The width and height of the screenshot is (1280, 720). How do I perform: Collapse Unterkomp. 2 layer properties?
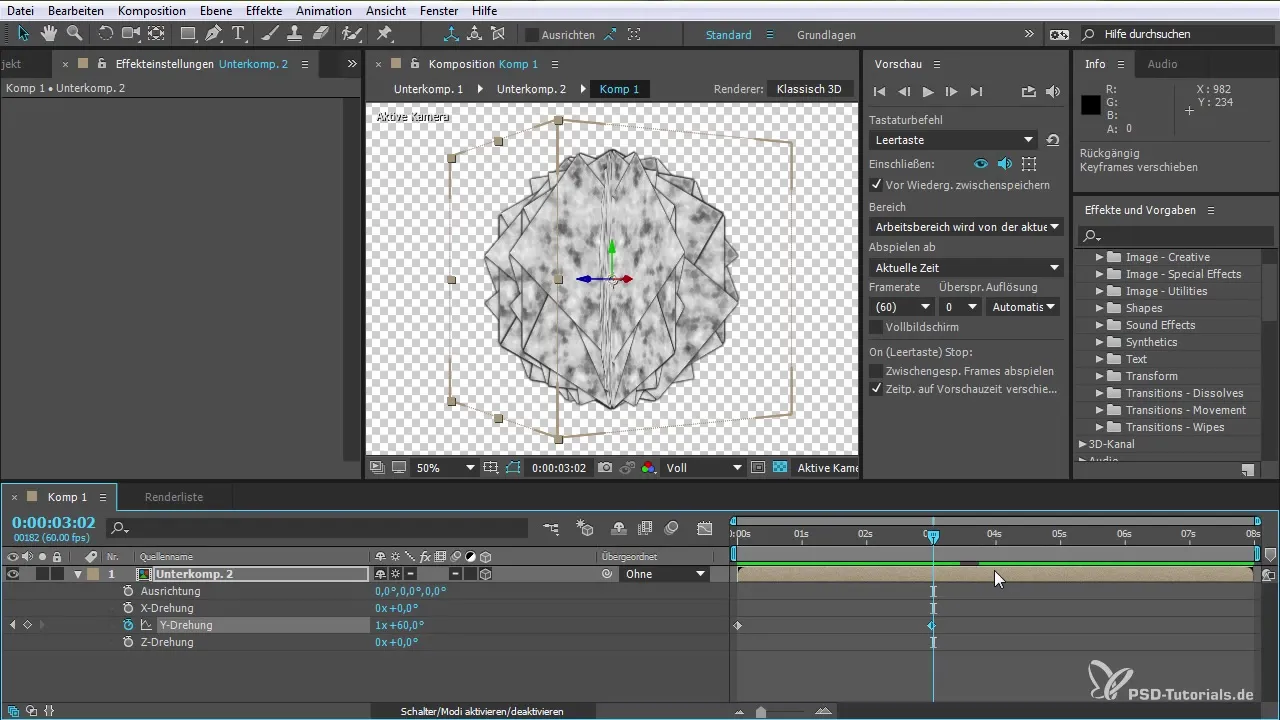pyautogui.click(x=78, y=575)
